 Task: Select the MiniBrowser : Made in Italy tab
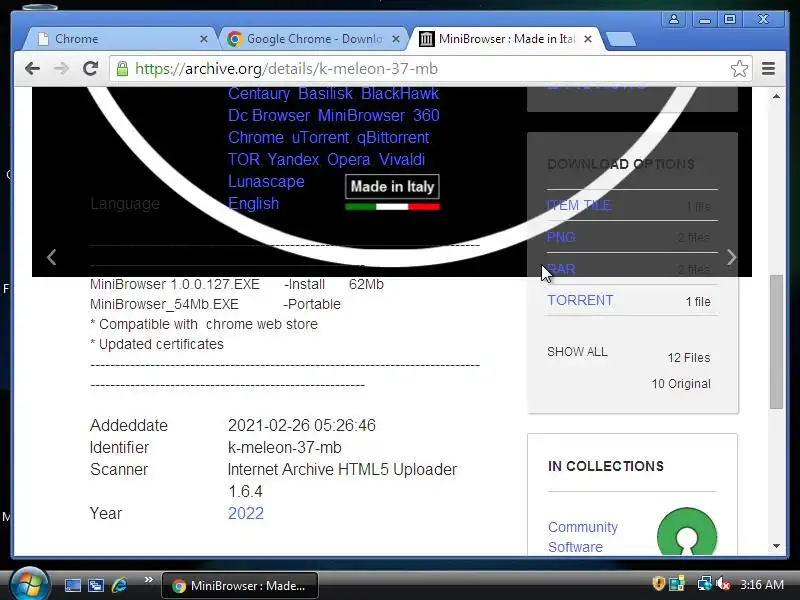click(x=506, y=39)
